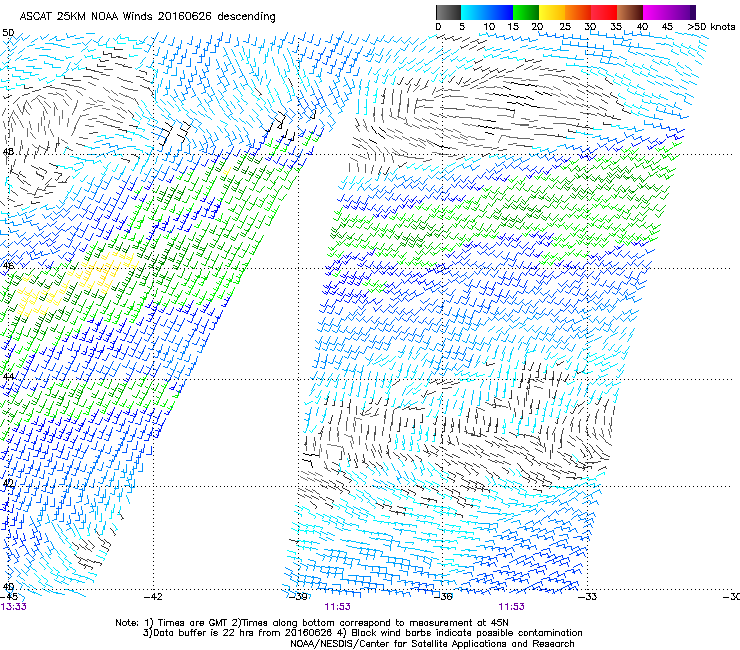Click the latitude label '46'
Screen dimensions: 740x650
coord(8,266)
